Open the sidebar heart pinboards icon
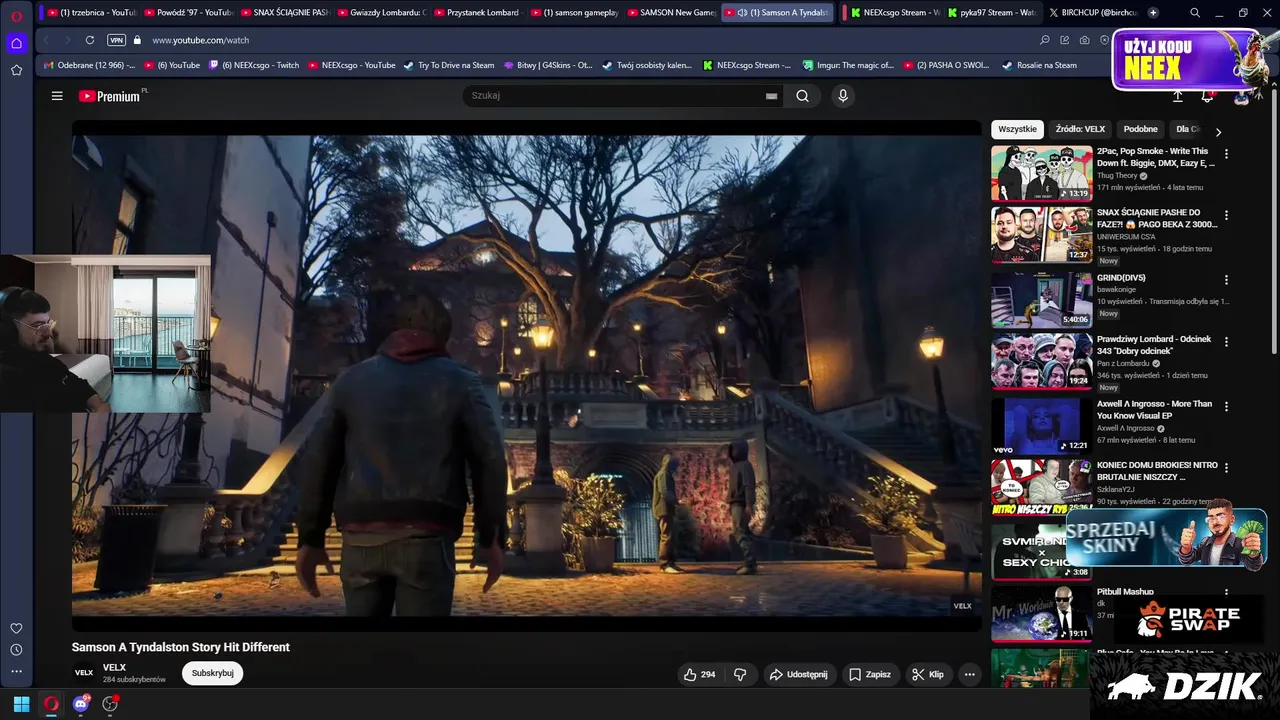 pos(16,628)
